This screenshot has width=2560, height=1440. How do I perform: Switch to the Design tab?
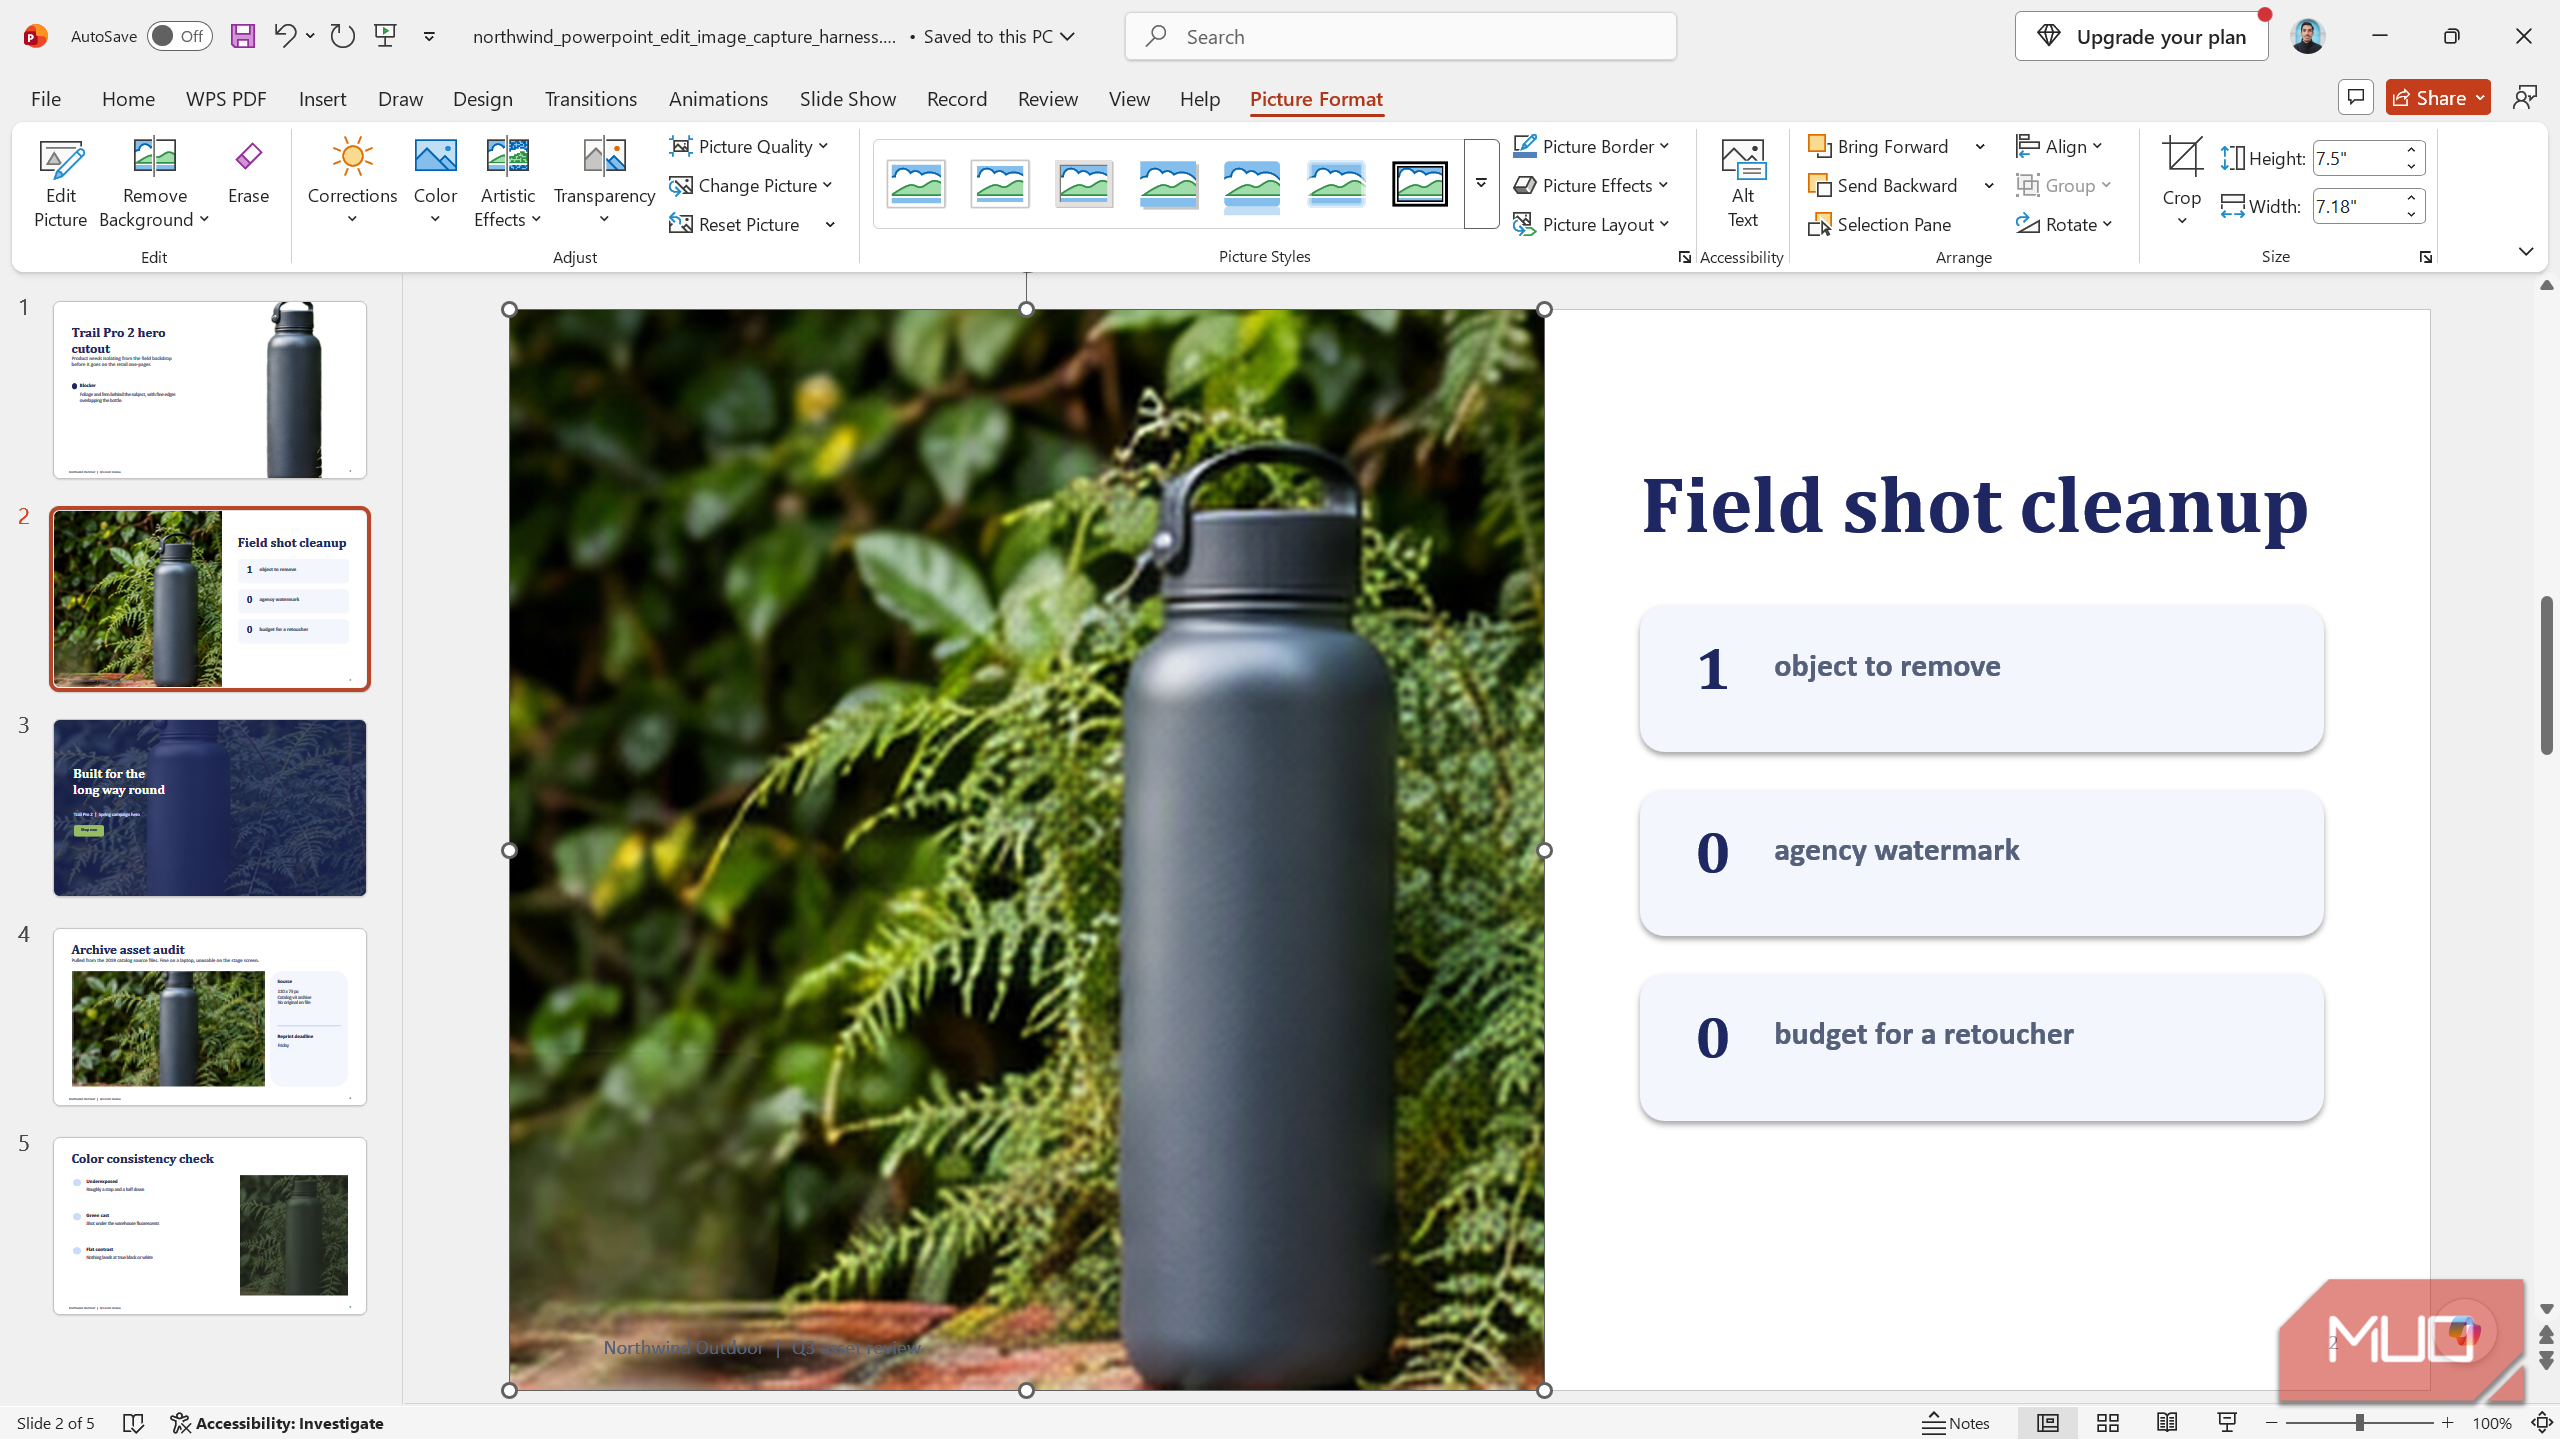click(x=482, y=98)
